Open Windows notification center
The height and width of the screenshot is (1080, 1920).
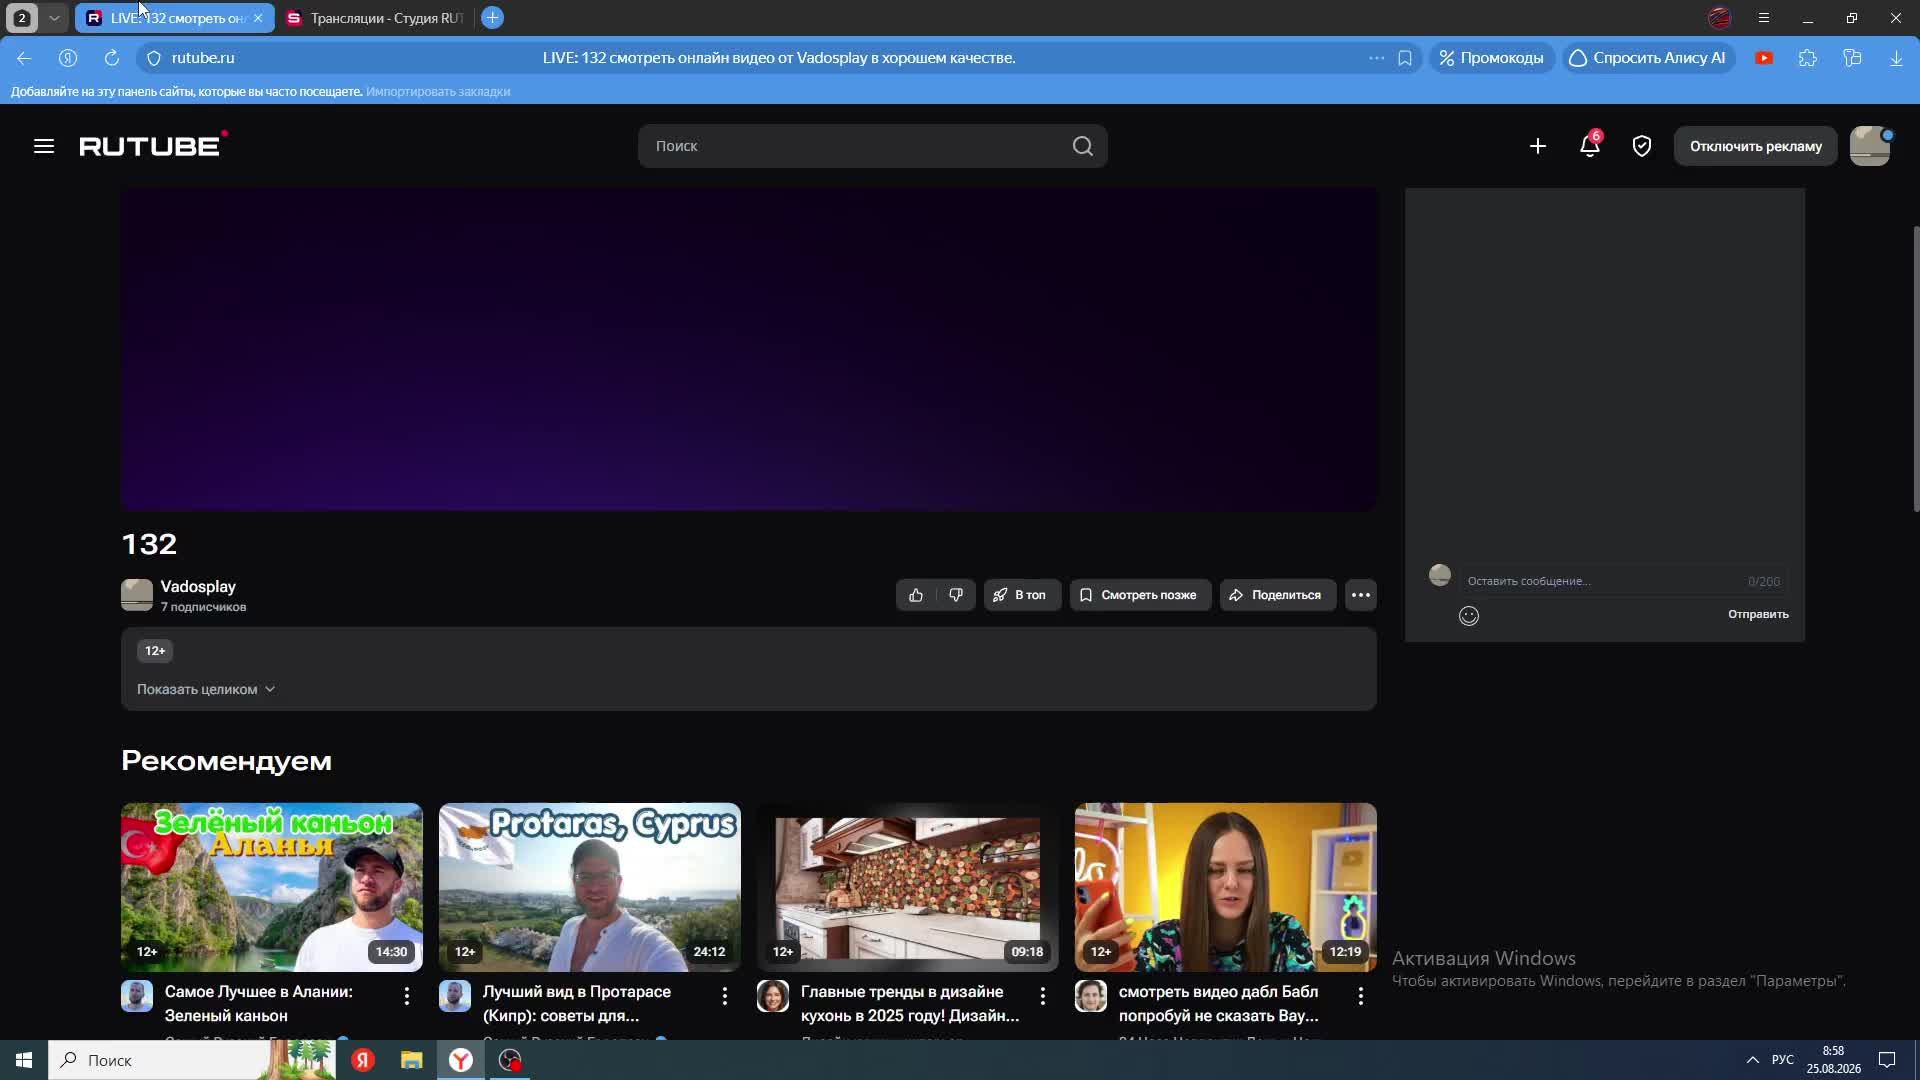click(x=1887, y=1060)
